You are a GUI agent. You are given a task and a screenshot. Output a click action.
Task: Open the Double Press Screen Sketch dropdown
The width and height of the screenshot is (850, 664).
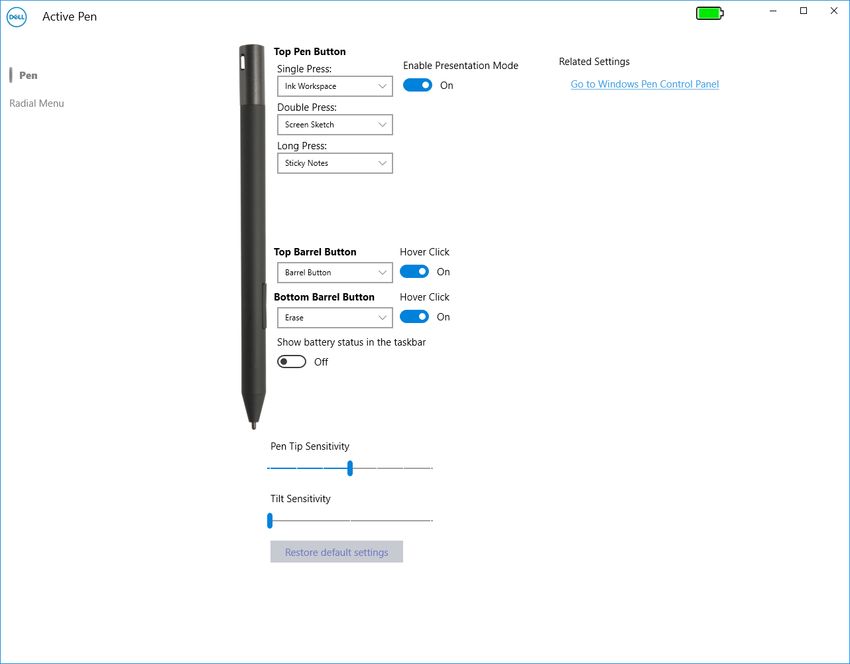[334, 125]
